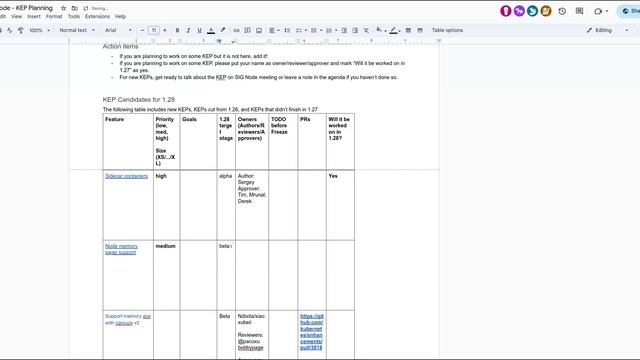
Task: Click the decrease indent icon
Action: pyautogui.click(x=344, y=30)
